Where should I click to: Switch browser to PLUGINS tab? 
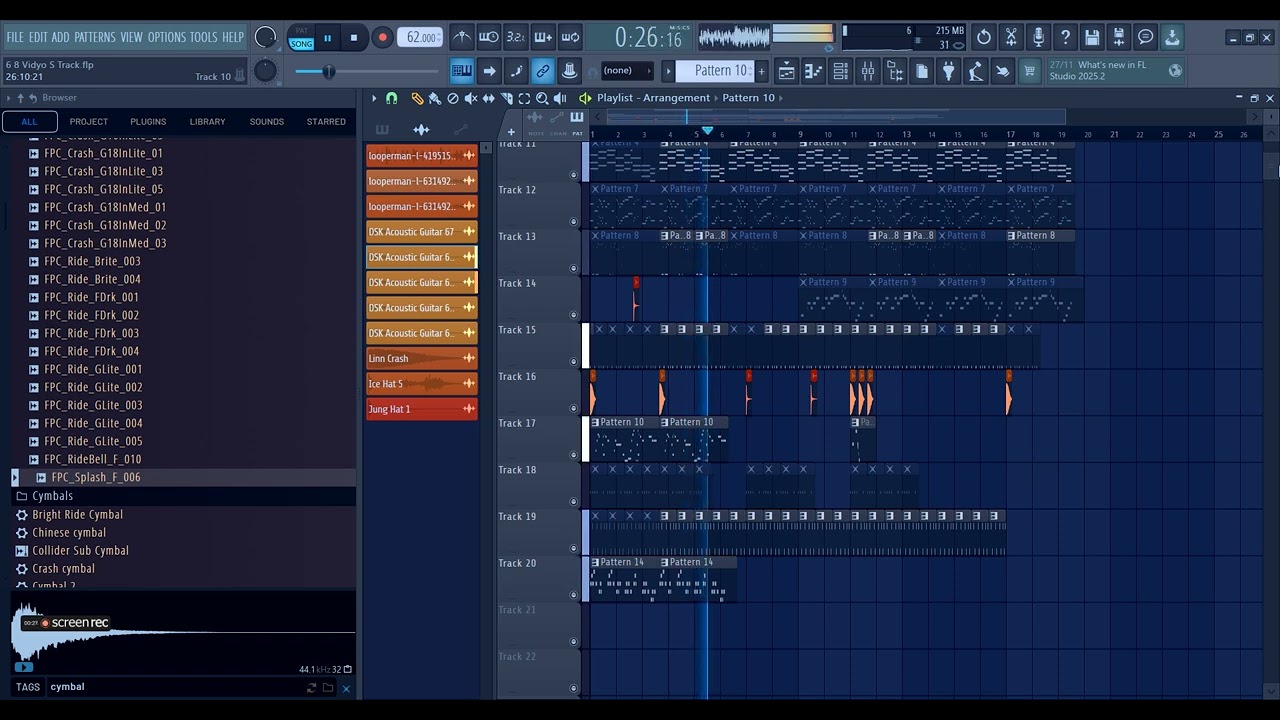148,122
